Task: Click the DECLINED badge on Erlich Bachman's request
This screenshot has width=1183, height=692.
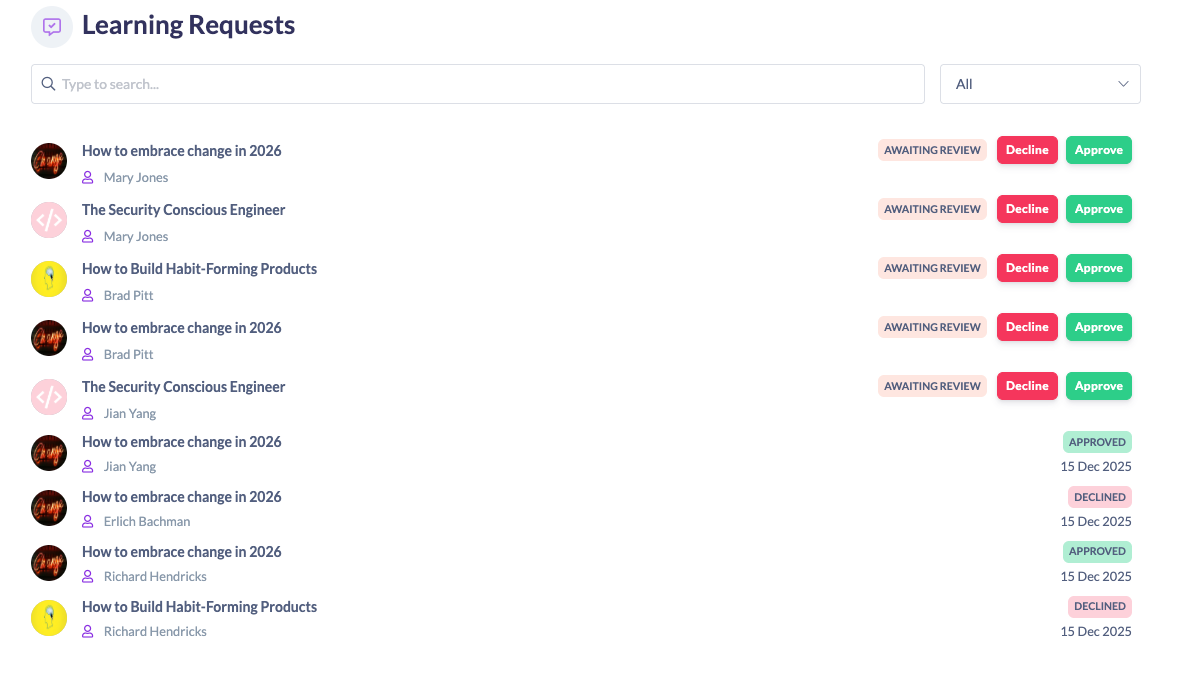Action: coord(1099,497)
